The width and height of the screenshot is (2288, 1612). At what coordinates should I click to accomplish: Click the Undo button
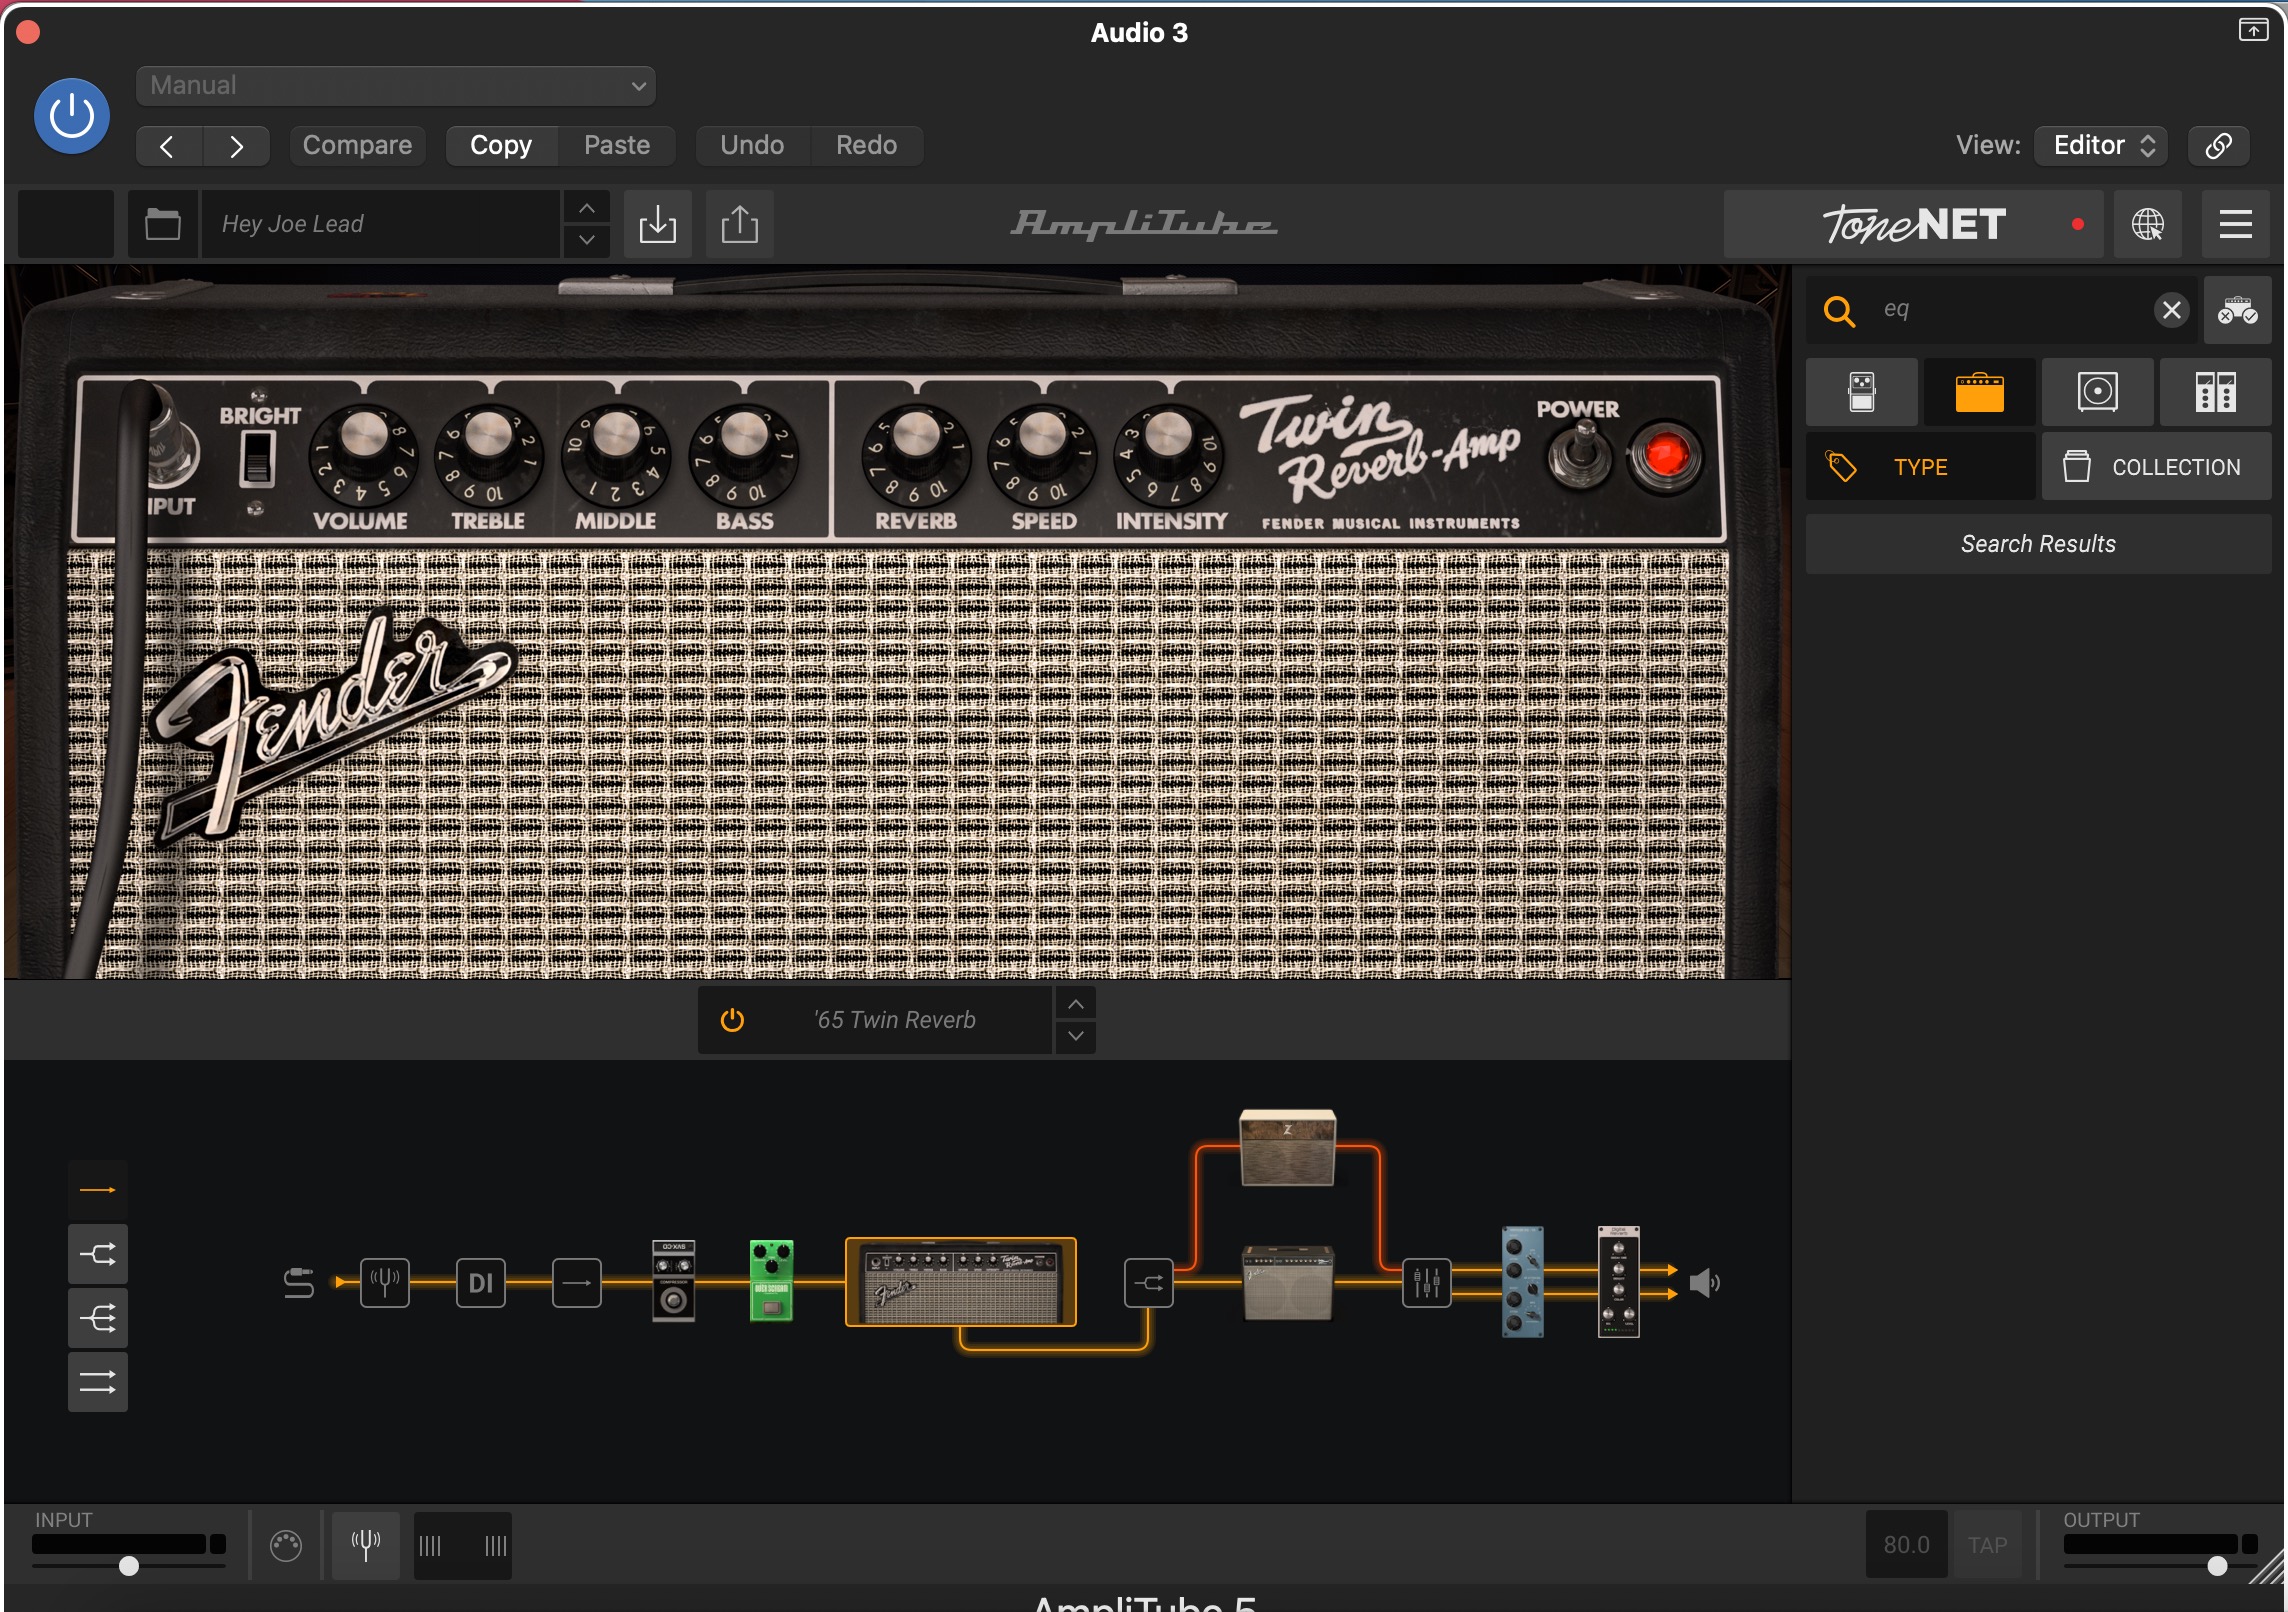click(x=752, y=146)
